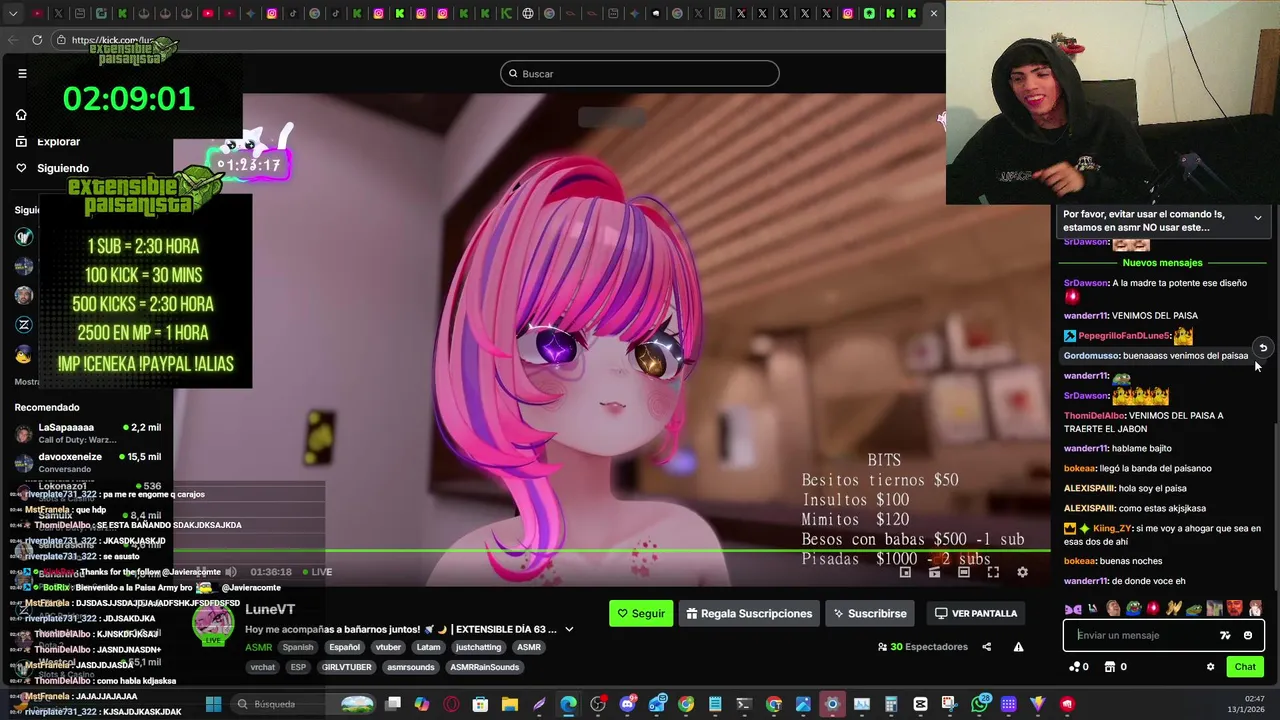Click the 30 Espectadores viewer count

[x=922, y=647]
